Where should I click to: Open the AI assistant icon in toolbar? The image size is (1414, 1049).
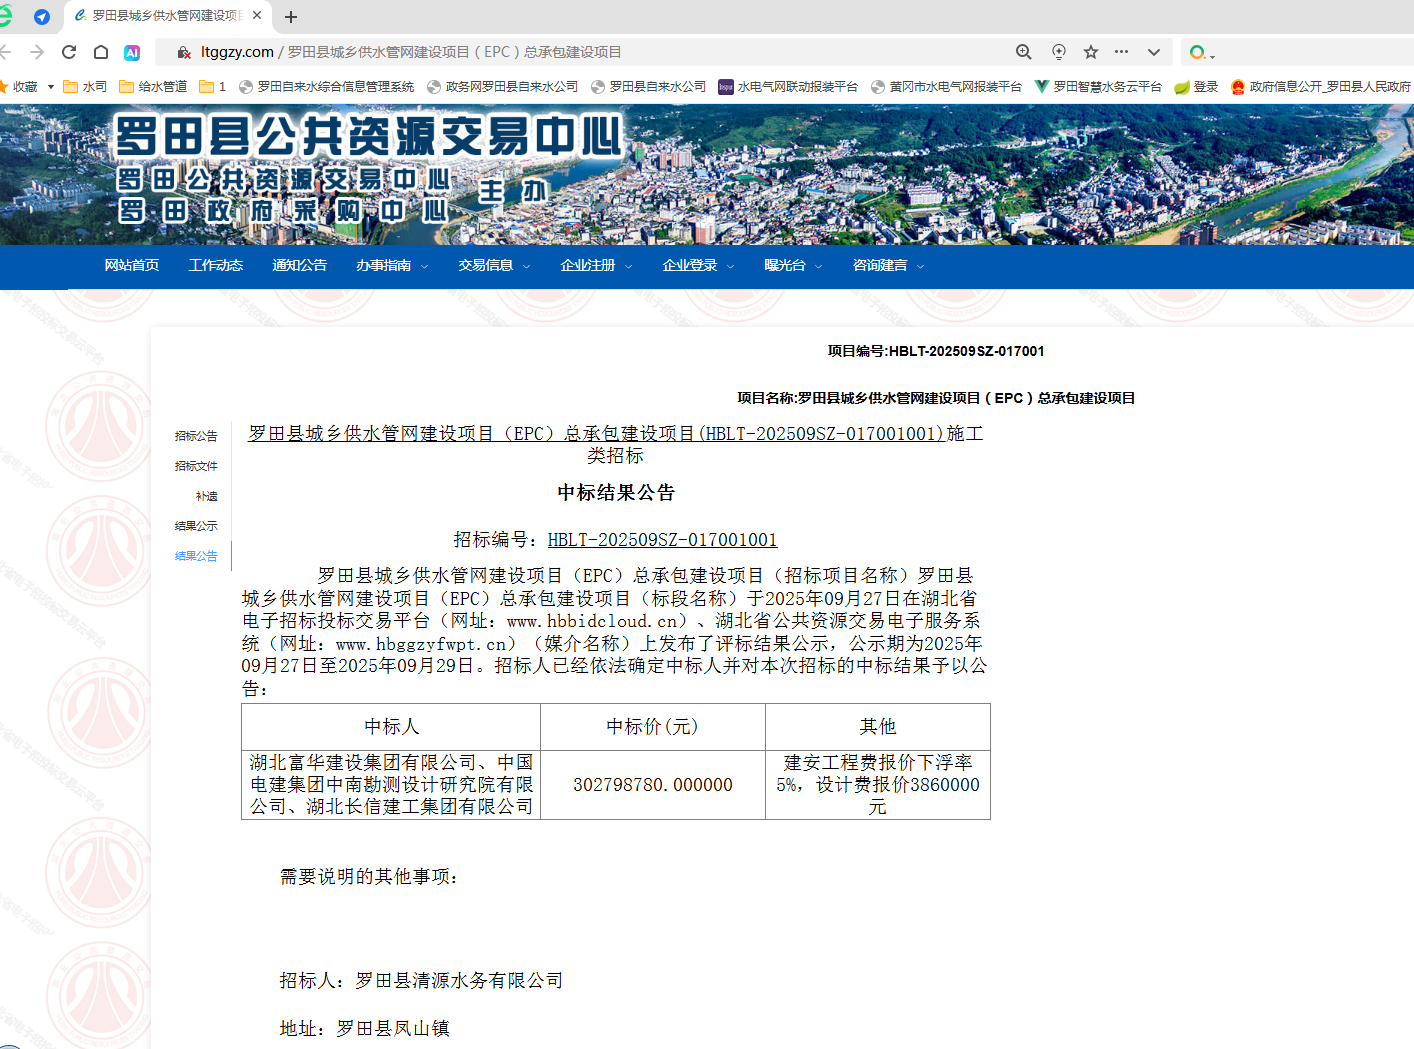(x=132, y=52)
